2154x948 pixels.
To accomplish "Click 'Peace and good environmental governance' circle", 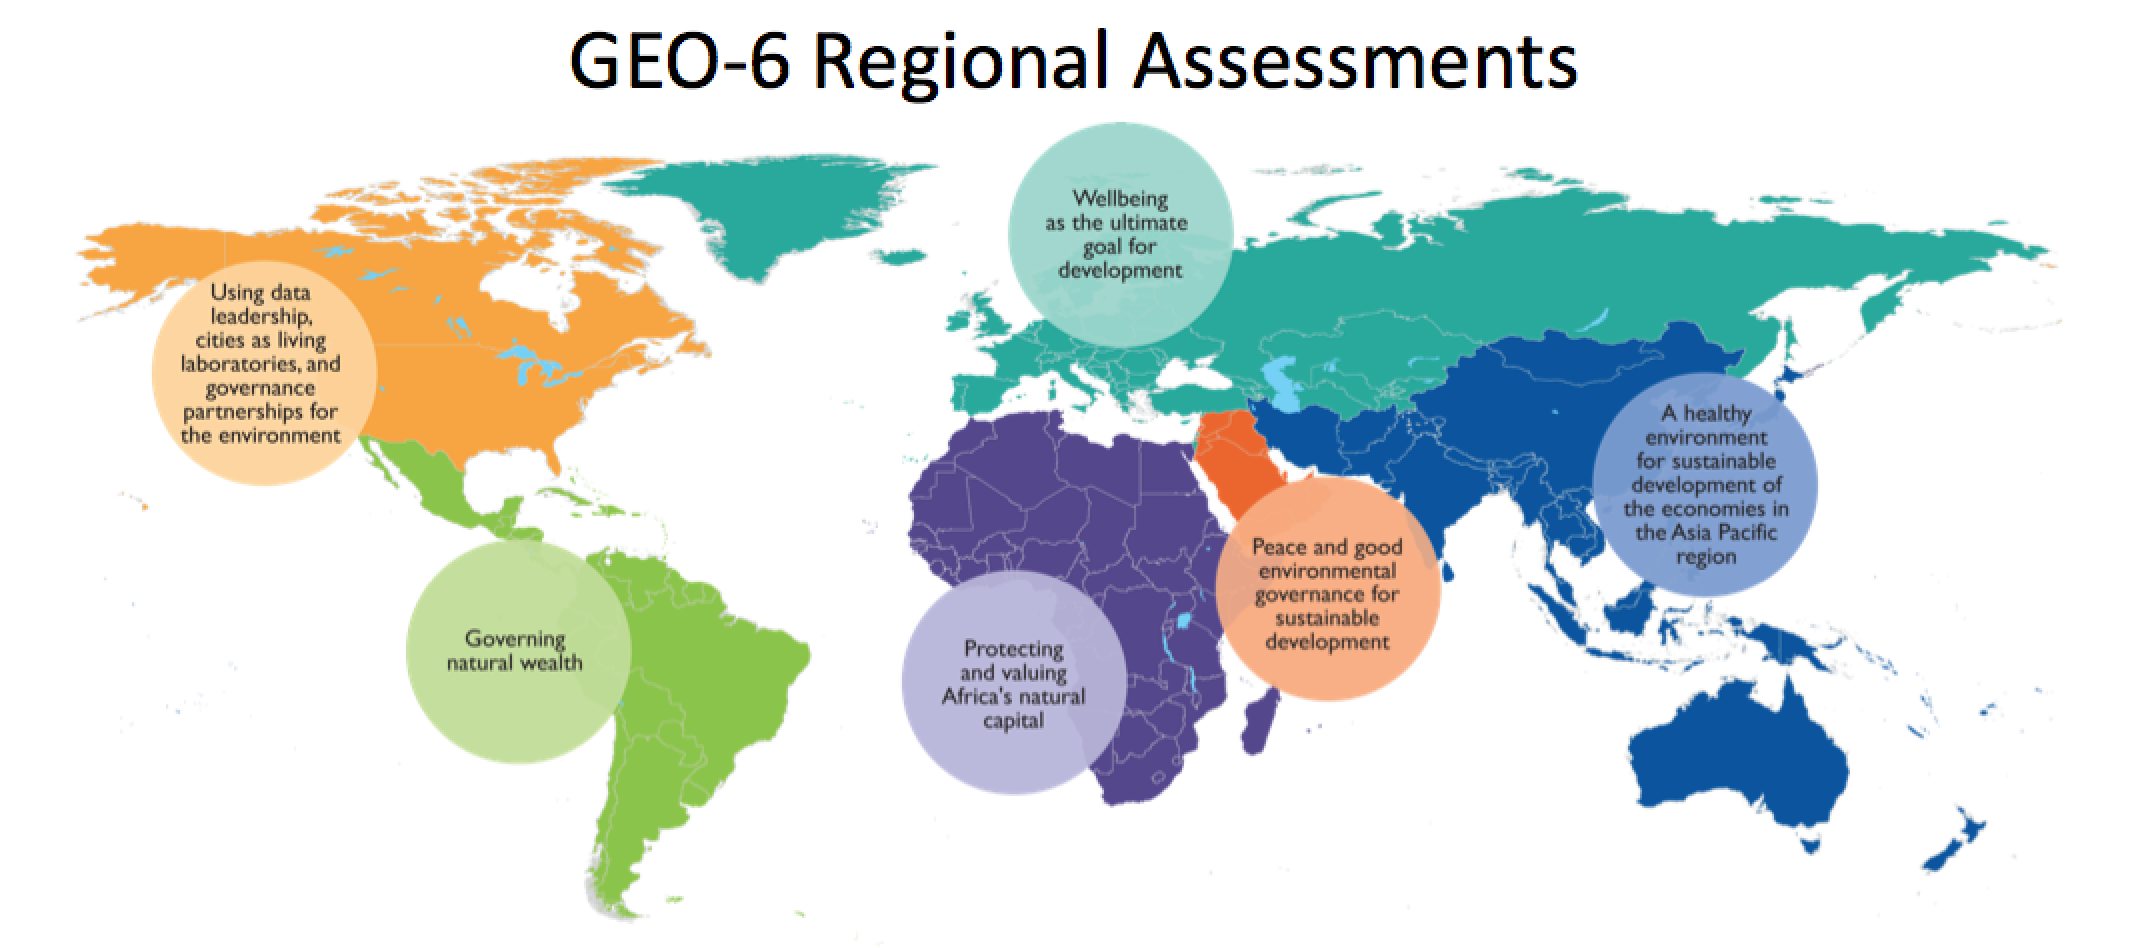I will (x=1327, y=592).
